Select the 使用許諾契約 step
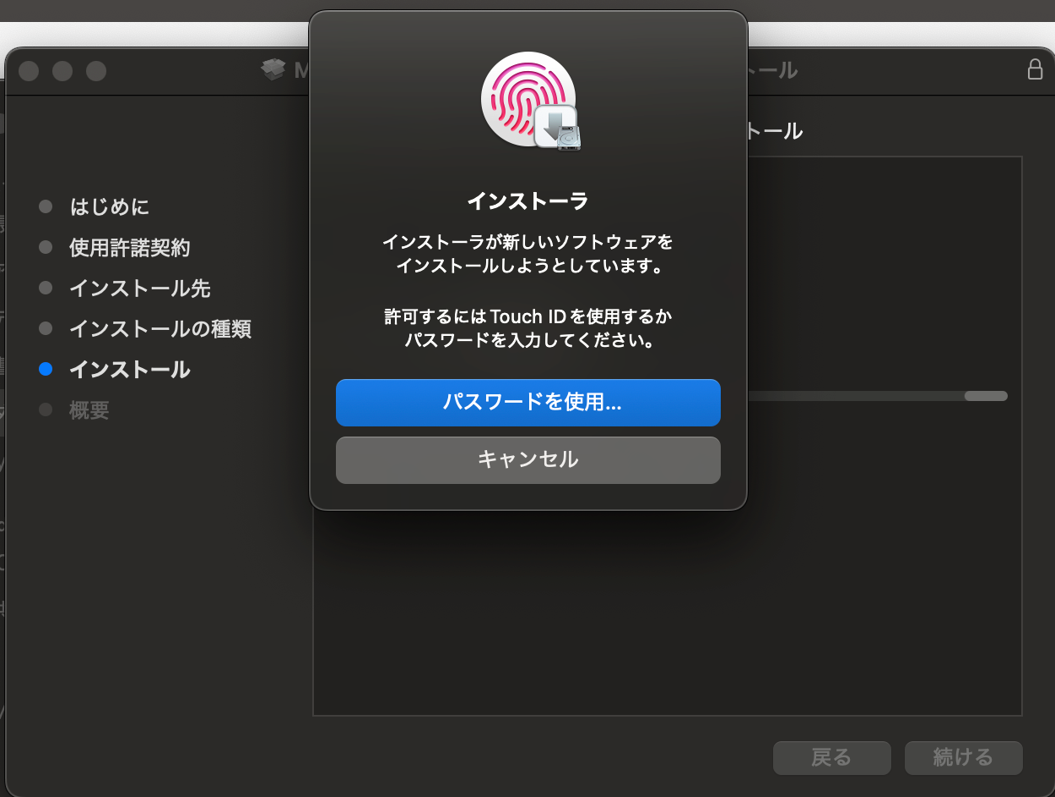 click(x=130, y=248)
